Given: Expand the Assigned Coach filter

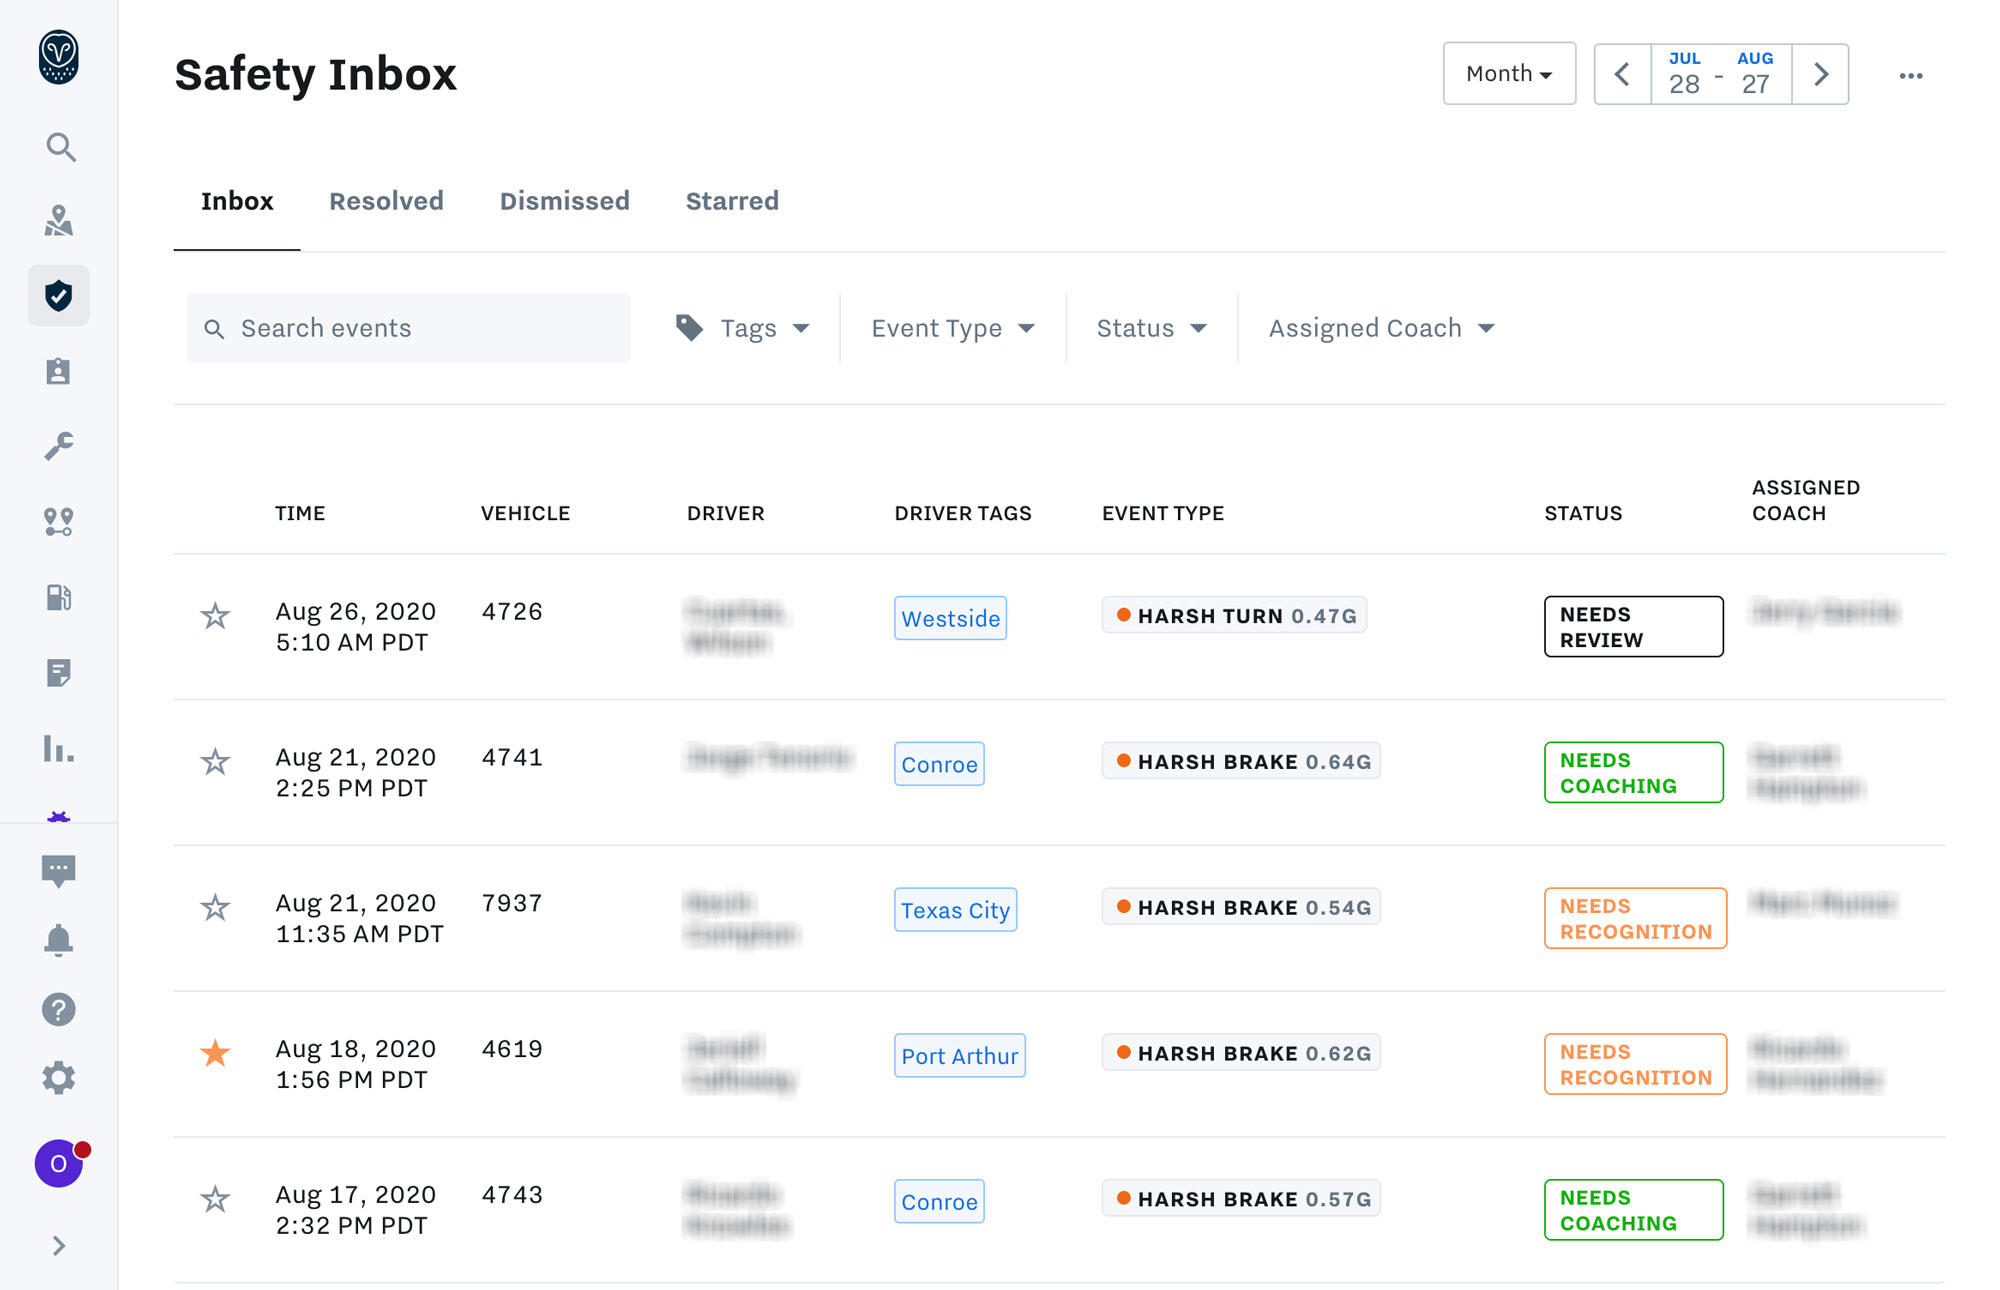Looking at the screenshot, I should click(1379, 327).
